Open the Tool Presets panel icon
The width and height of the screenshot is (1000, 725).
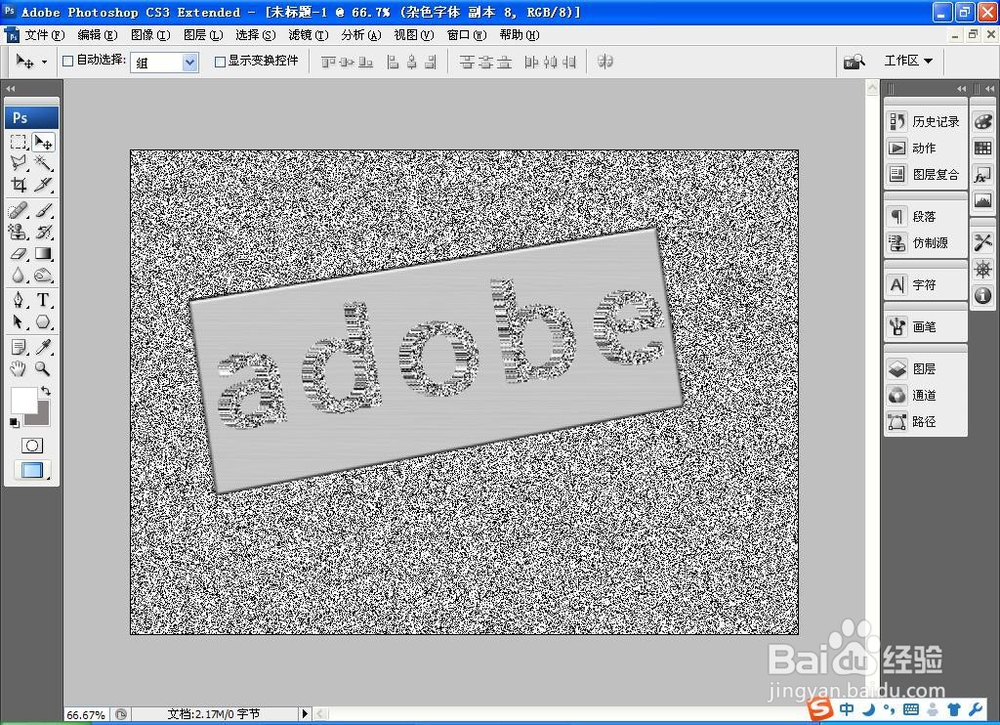(983, 242)
